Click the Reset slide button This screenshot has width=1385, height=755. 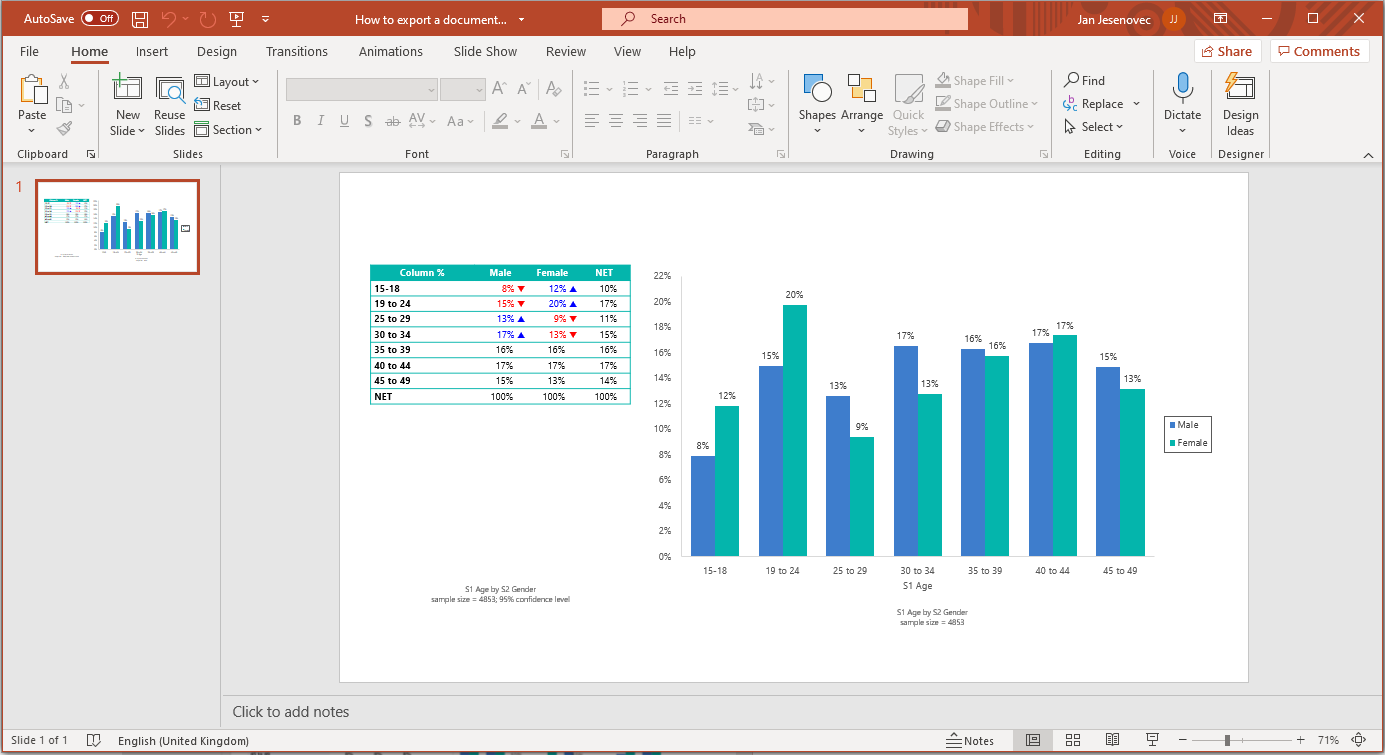coord(218,105)
